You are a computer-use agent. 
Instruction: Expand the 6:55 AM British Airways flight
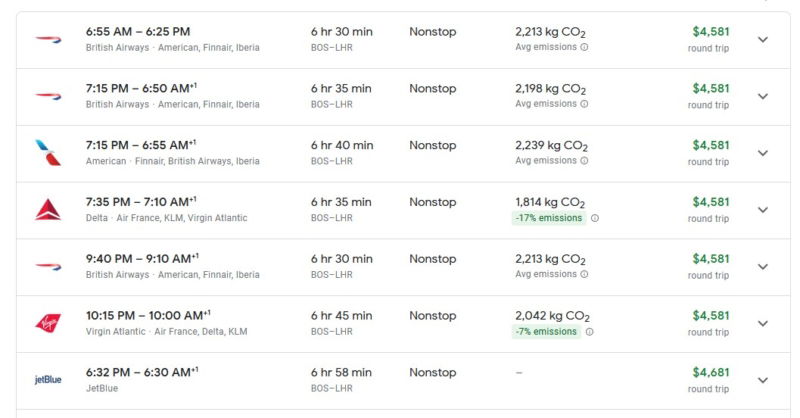763,40
